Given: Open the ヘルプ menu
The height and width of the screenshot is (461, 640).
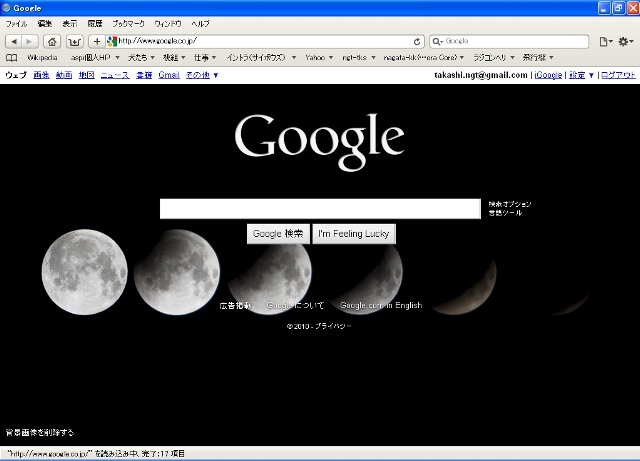Looking at the screenshot, I should point(200,24).
